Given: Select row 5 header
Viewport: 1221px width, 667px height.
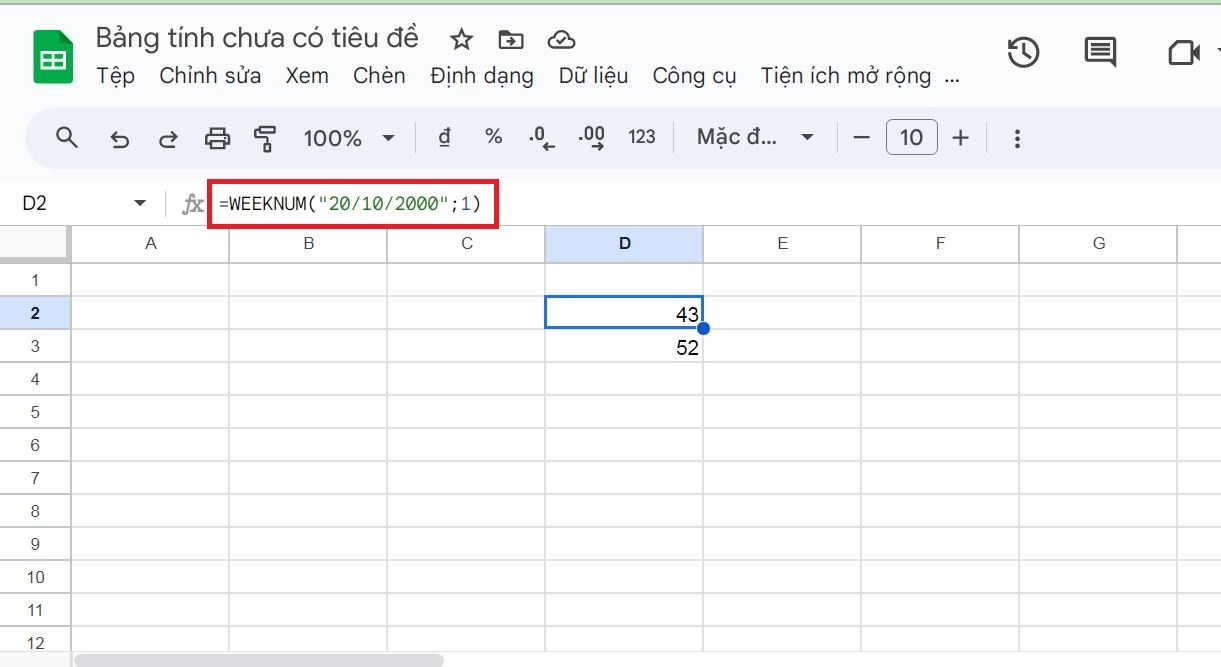Looking at the screenshot, I should pyautogui.click(x=35, y=412).
